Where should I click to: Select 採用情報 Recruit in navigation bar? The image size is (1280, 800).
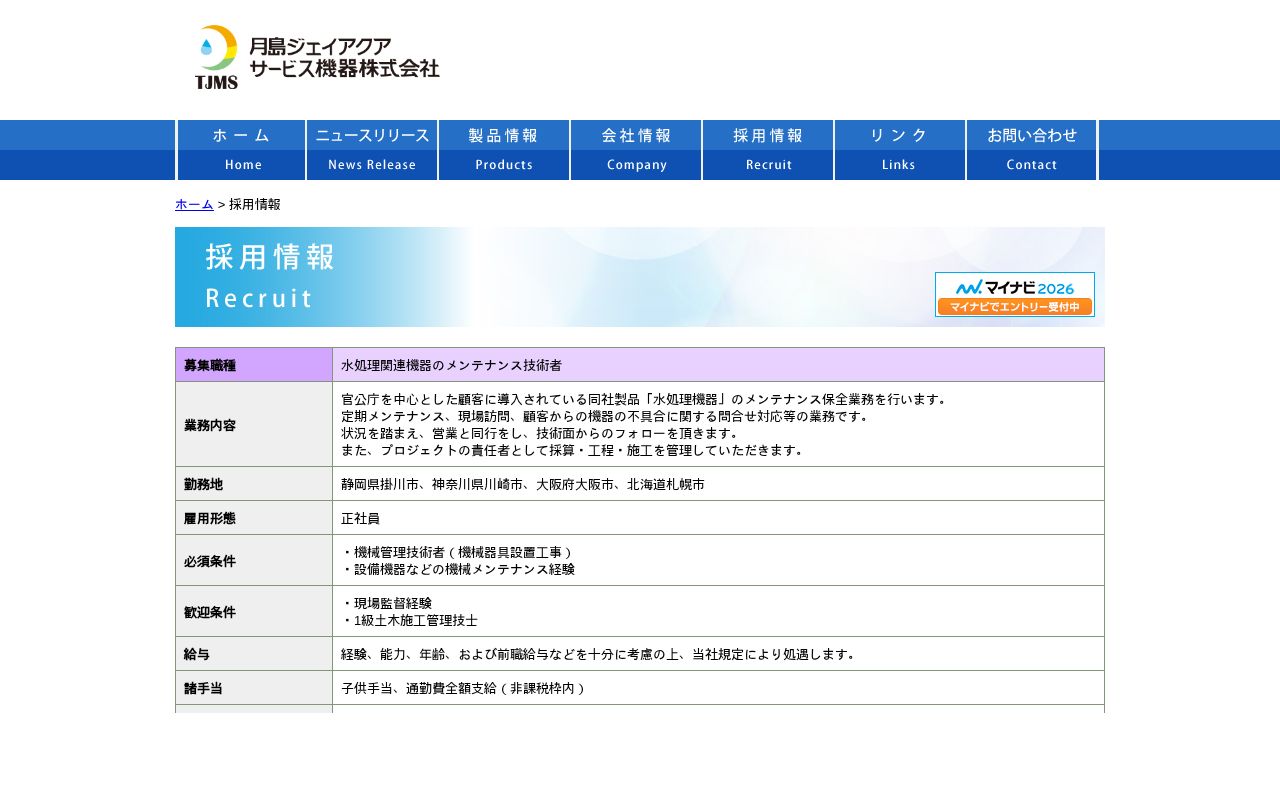[x=768, y=150]
